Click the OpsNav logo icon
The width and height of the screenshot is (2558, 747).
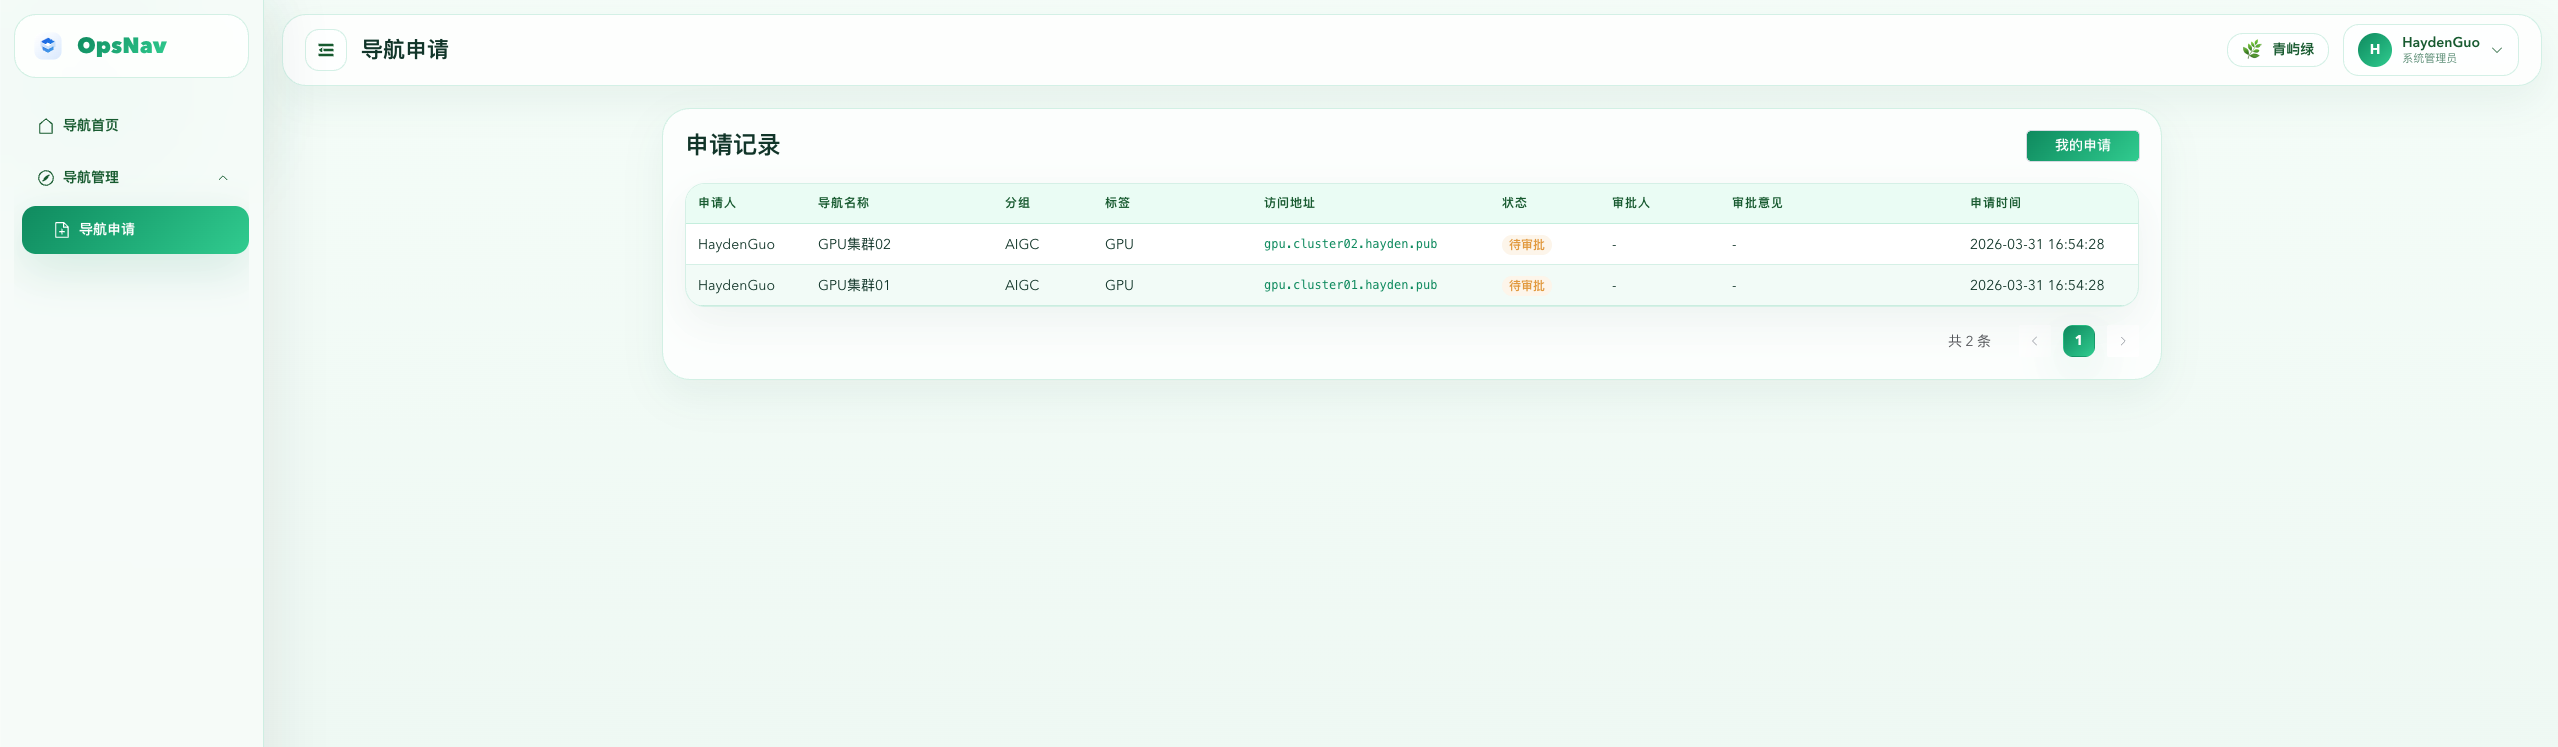point(48,46)
